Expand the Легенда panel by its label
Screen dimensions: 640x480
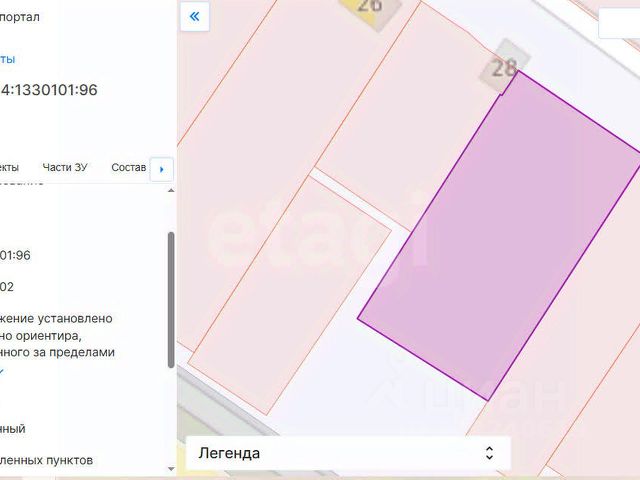[x=229, y=453]
